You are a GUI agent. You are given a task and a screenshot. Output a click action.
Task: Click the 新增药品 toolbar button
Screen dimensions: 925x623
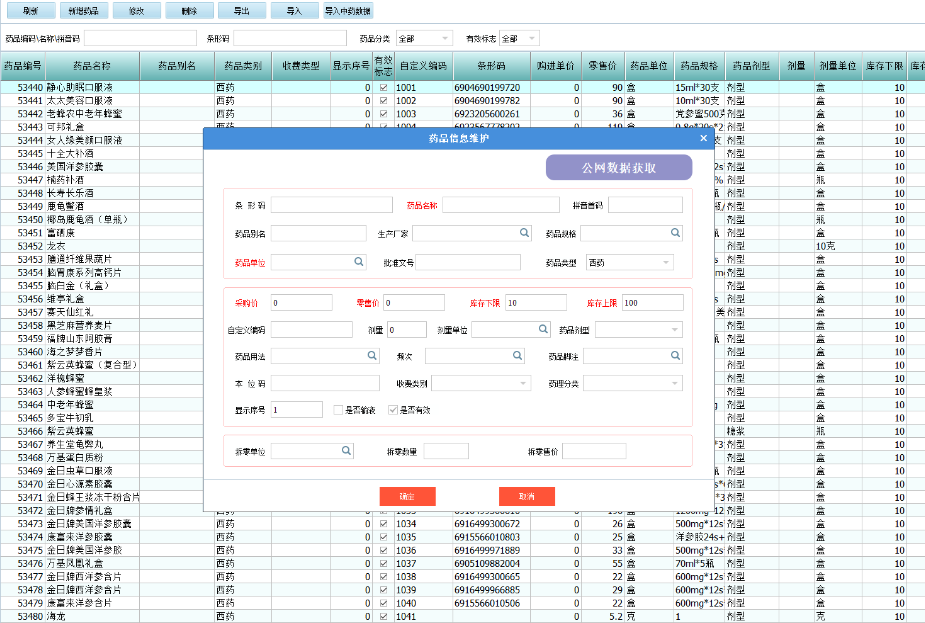pyautogui.click(x=84, y=11)
